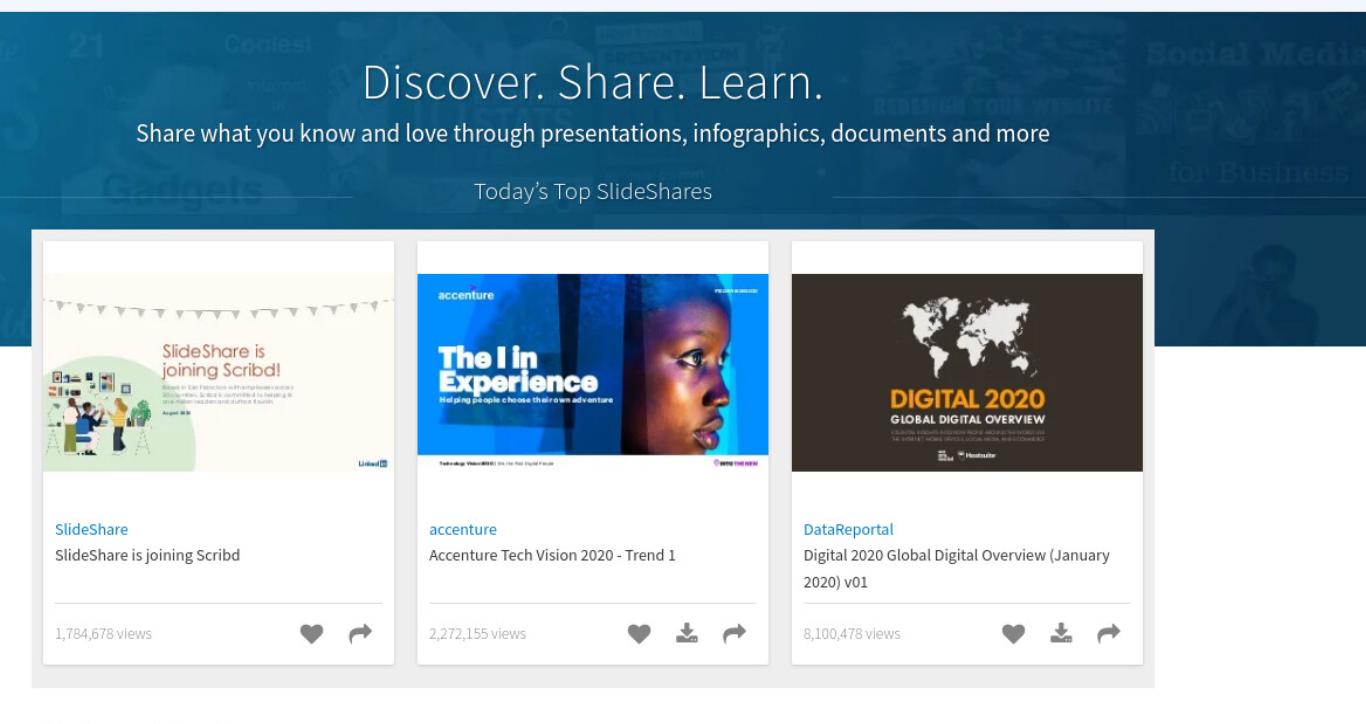Select the 2,272,155 views text
This screenshot has width=1366, height=724.
[477, 633]
